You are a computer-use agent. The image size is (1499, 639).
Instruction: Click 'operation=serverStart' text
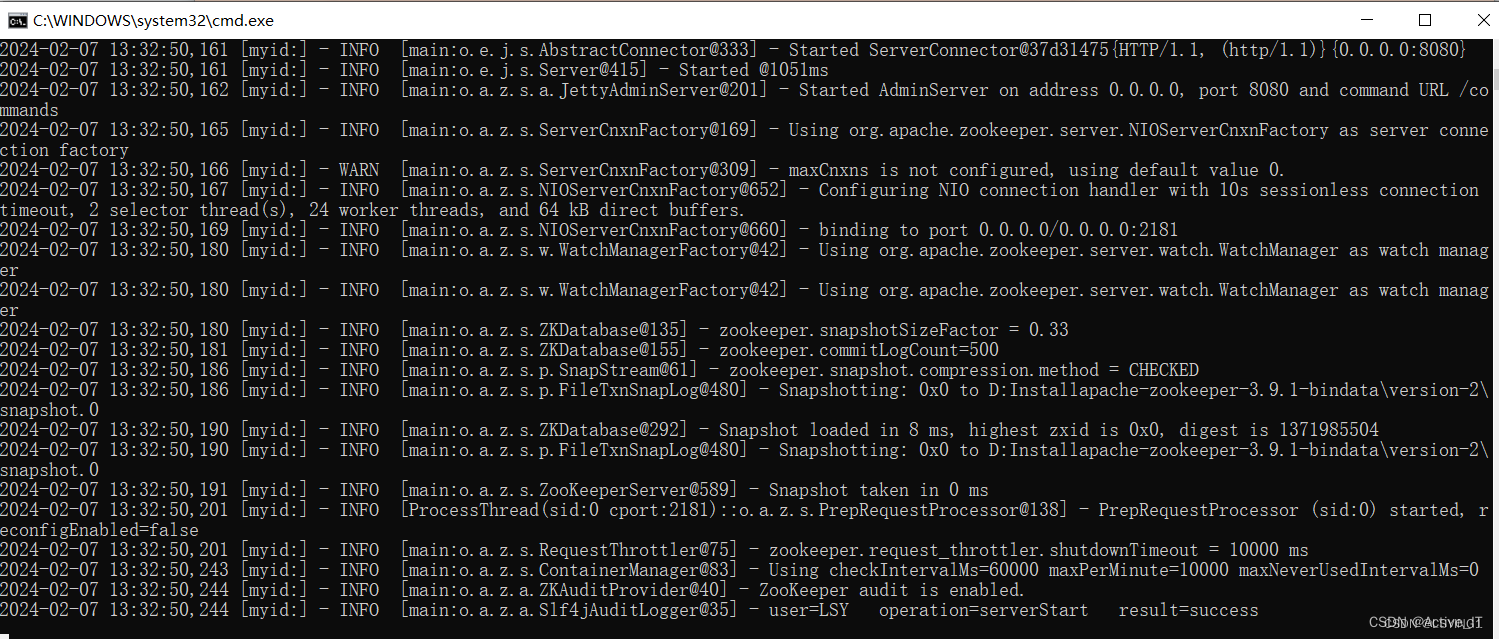[x=983, y=610]
